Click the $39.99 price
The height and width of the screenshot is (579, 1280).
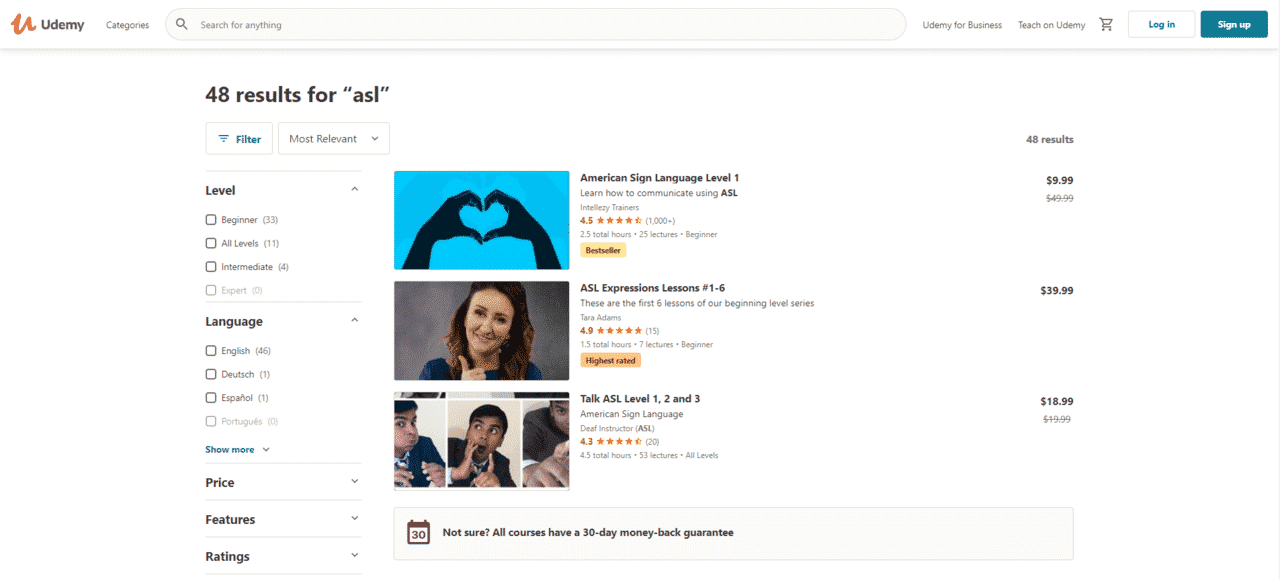1057,291
